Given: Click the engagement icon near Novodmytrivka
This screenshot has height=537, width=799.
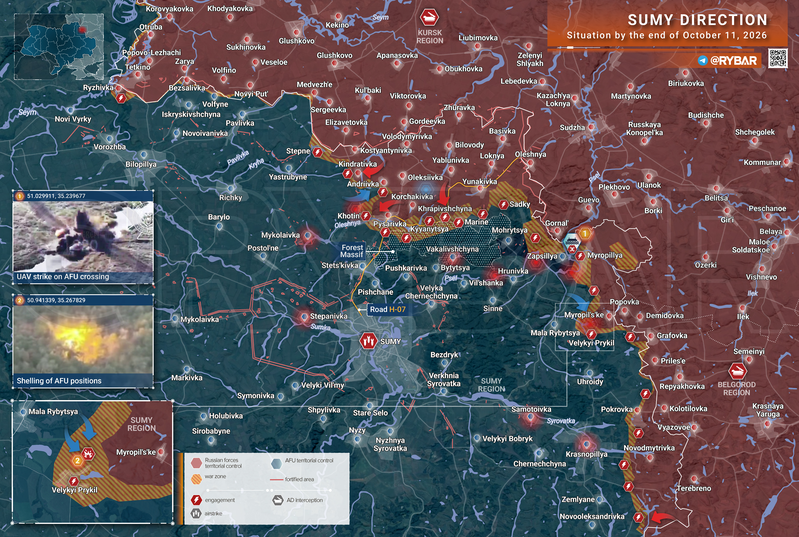Looking at the screenshot, I should pyautogui.click(x=638, y=433).
